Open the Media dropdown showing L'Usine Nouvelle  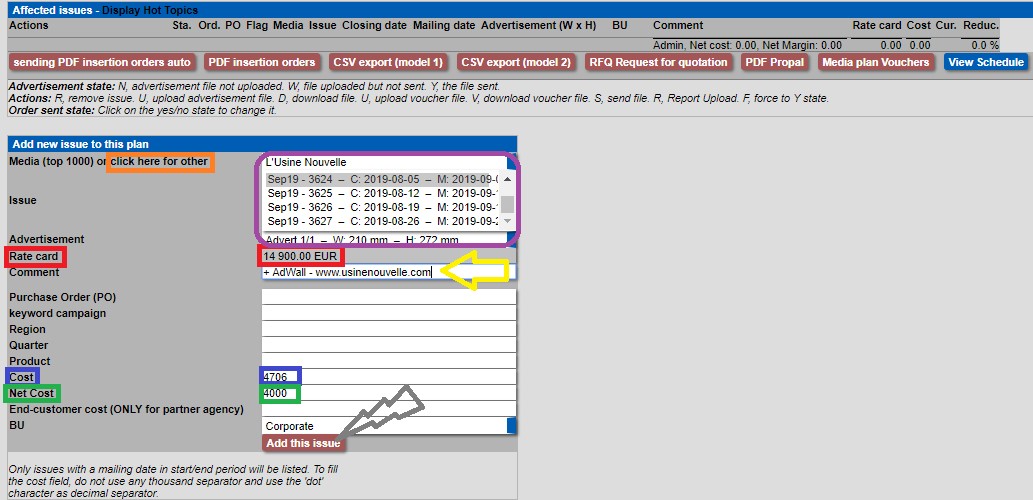click(x=385, y=162)
